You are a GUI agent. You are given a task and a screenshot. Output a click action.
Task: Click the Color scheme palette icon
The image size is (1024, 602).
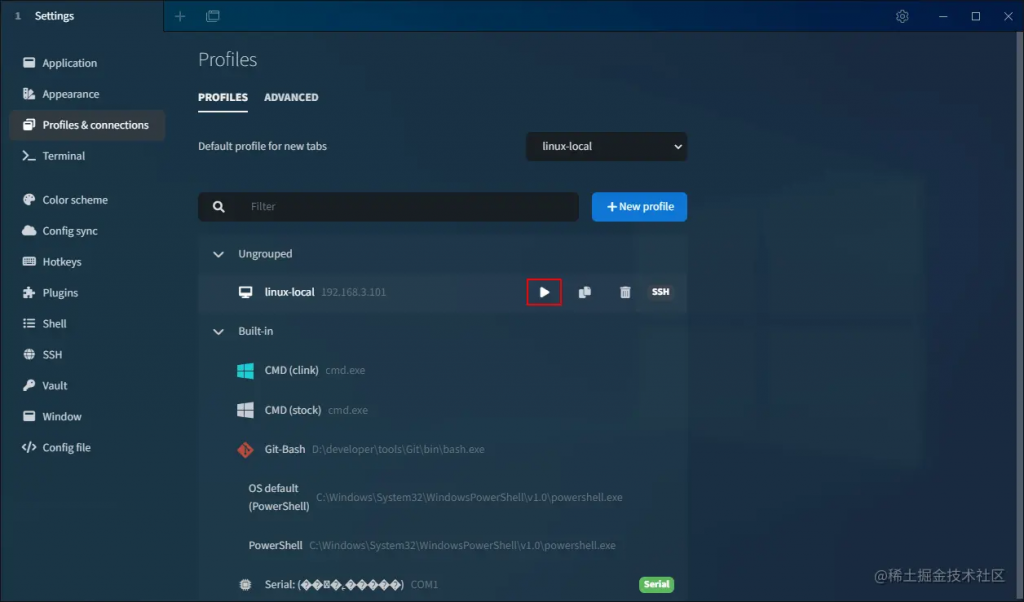29,200
